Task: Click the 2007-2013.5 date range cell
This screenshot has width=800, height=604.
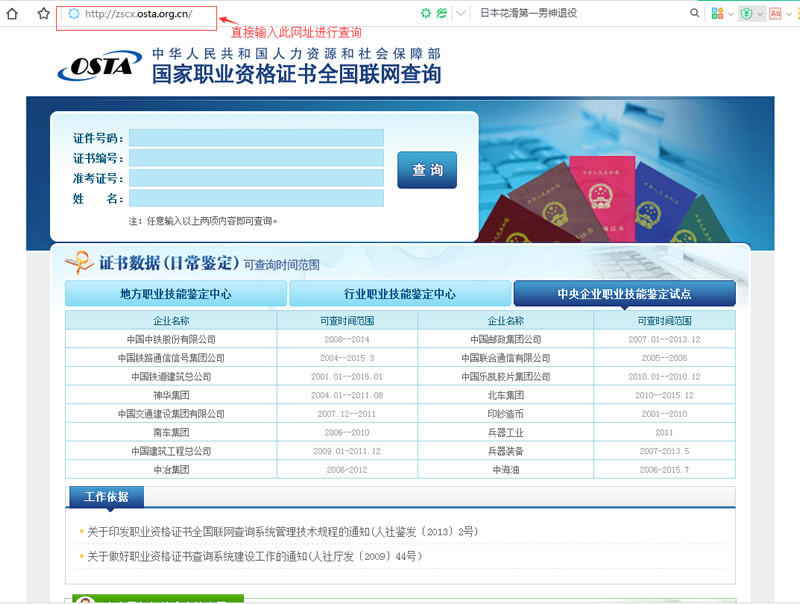Action: [x=664, y=451]
